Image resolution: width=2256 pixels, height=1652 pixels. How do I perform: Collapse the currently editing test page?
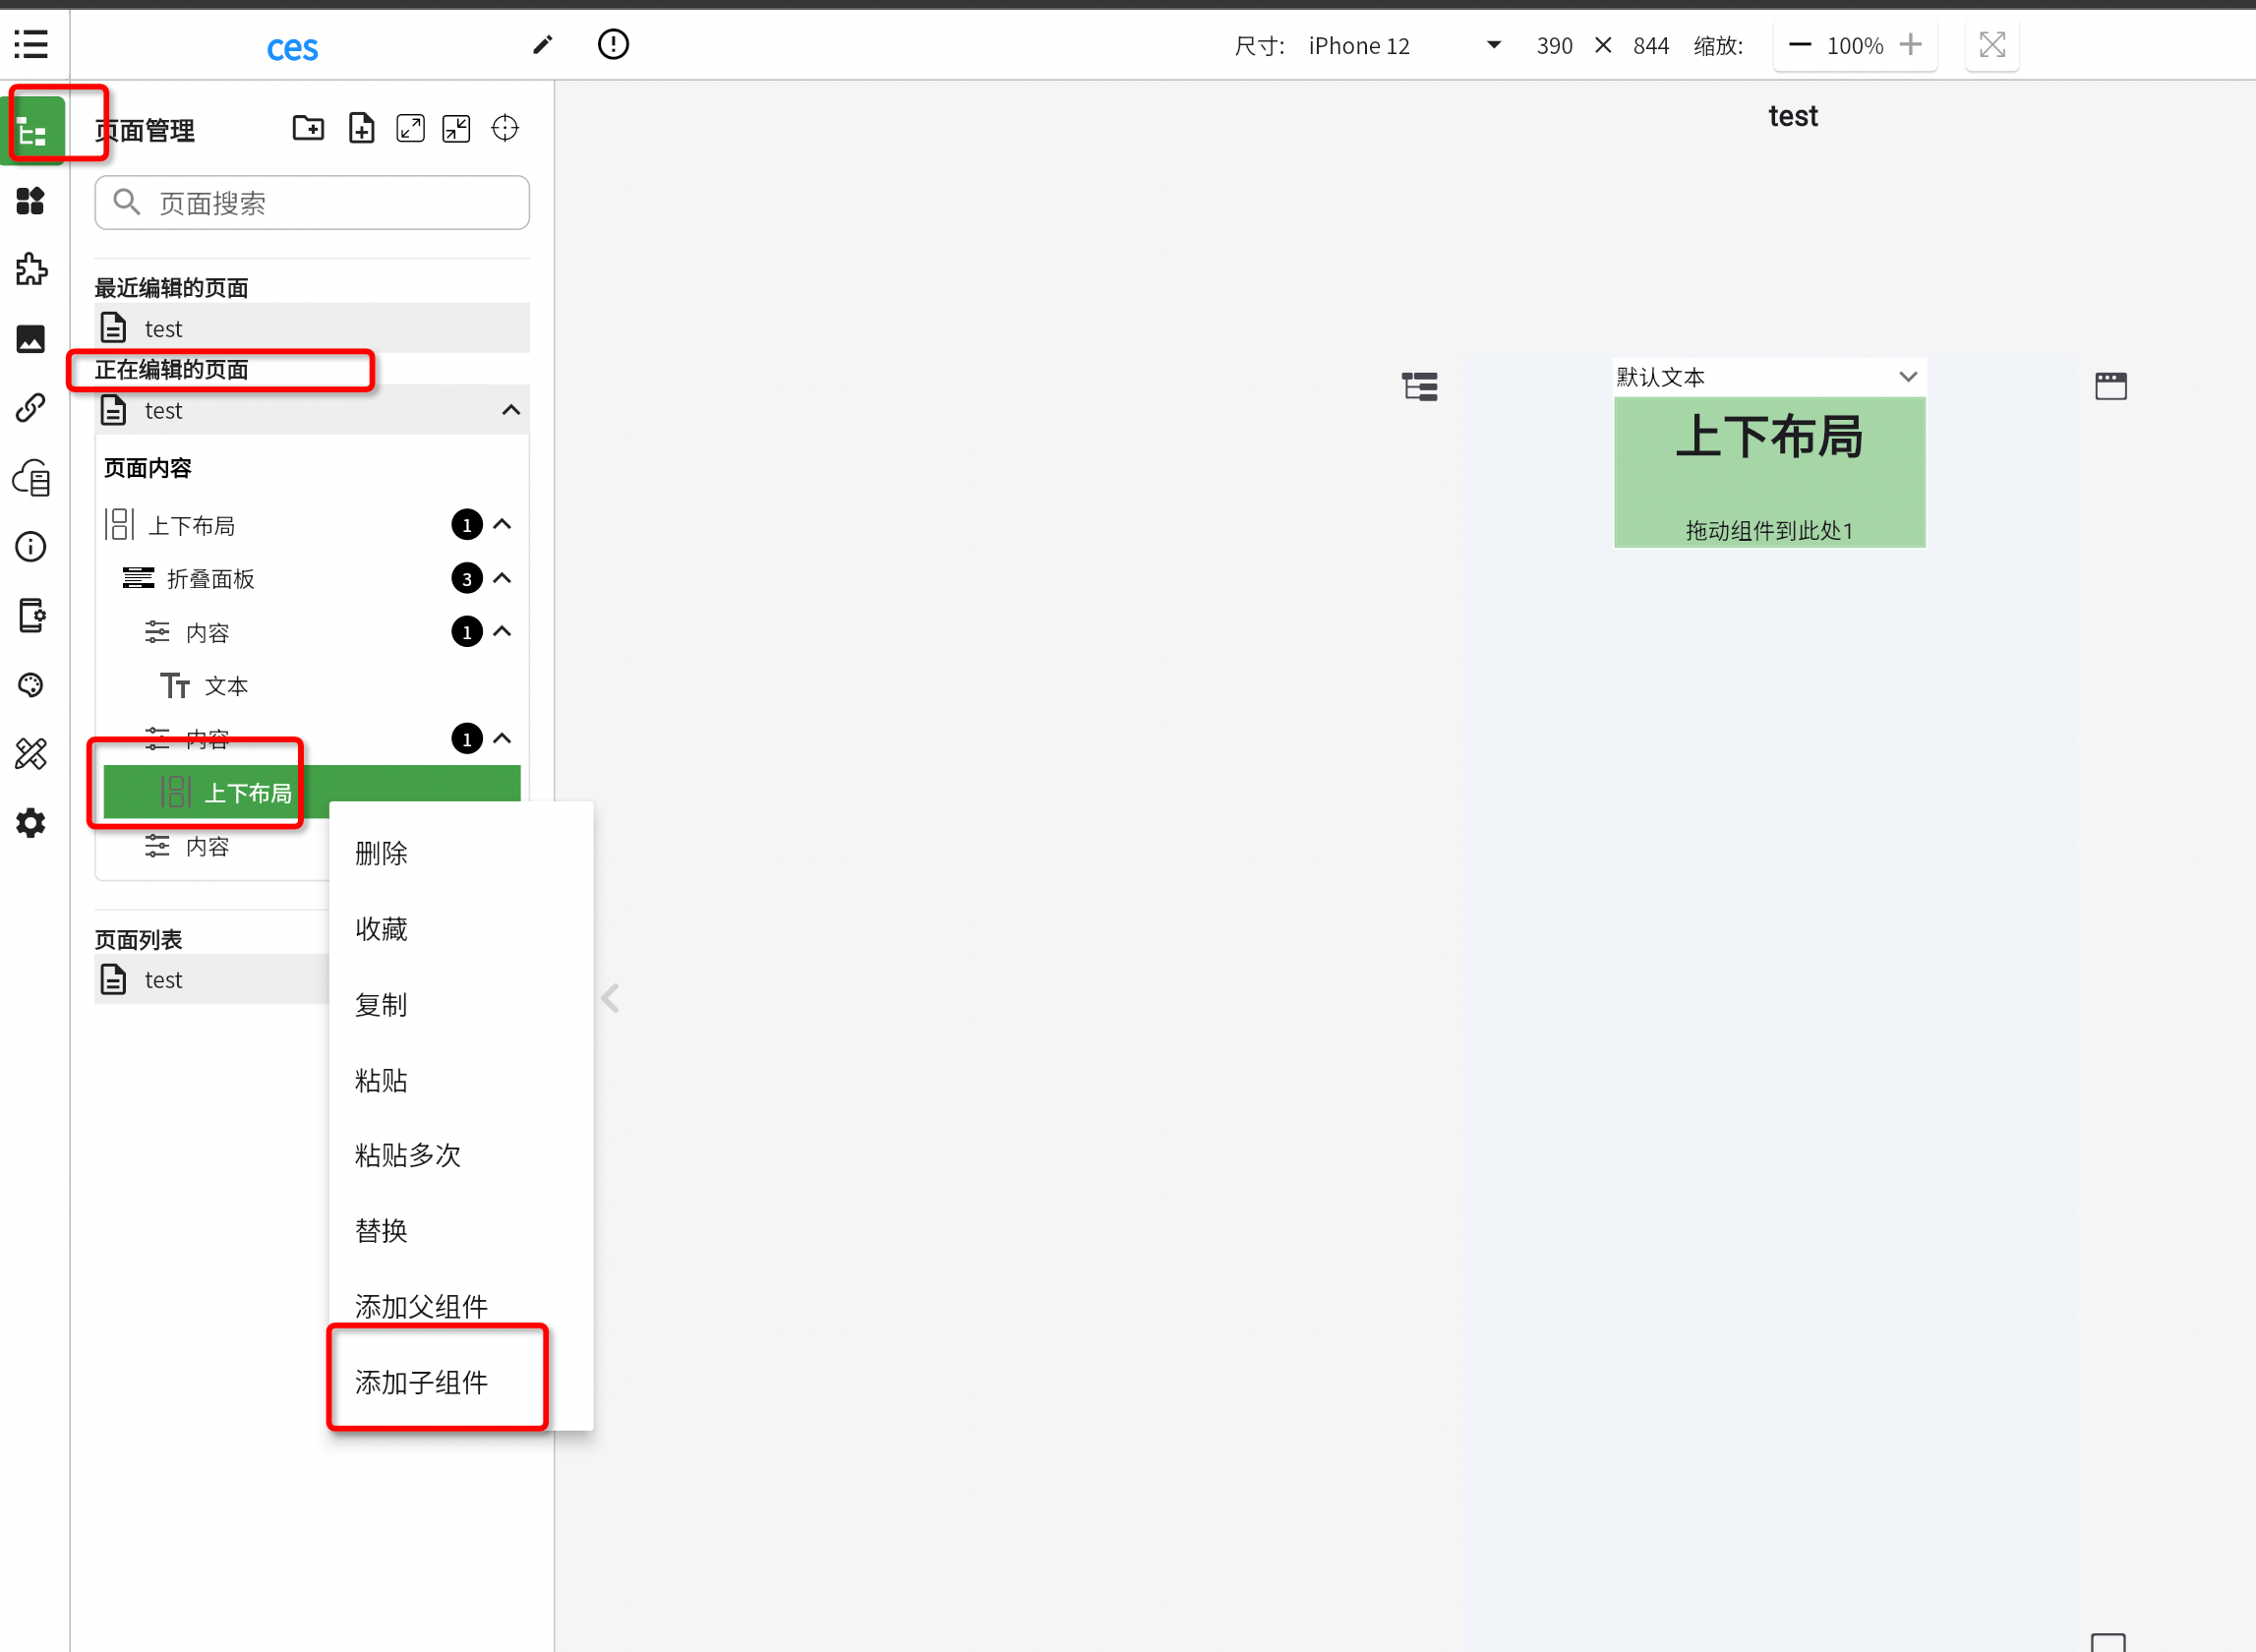coord(511,410)
